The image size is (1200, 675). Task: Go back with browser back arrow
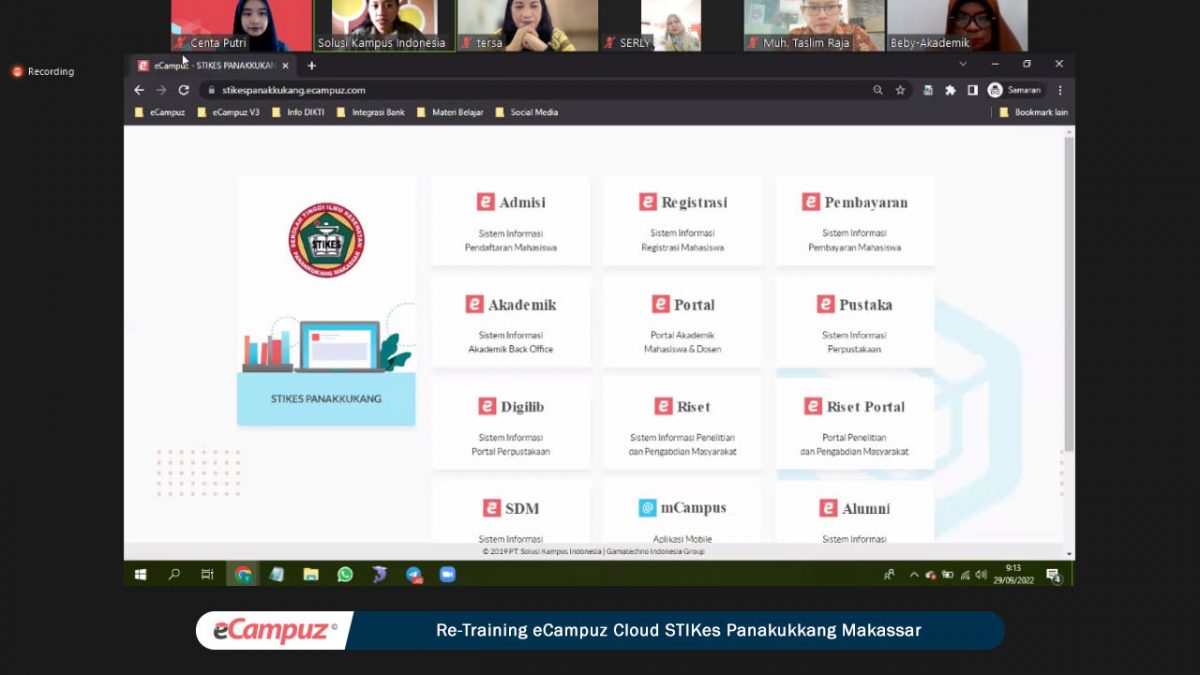140,90
